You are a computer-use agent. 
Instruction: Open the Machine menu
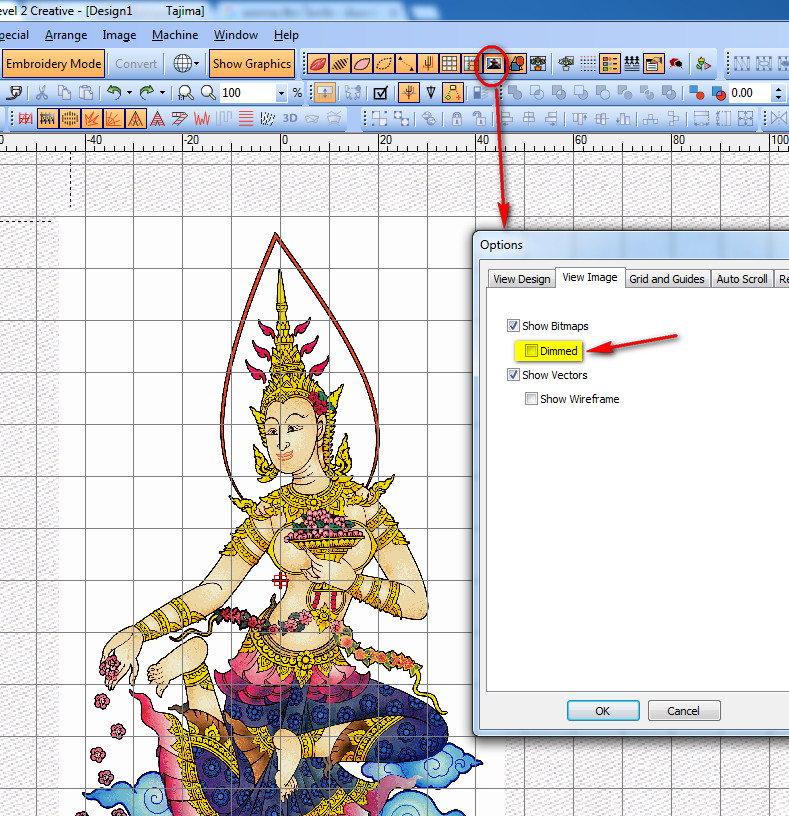coord(175,35)
